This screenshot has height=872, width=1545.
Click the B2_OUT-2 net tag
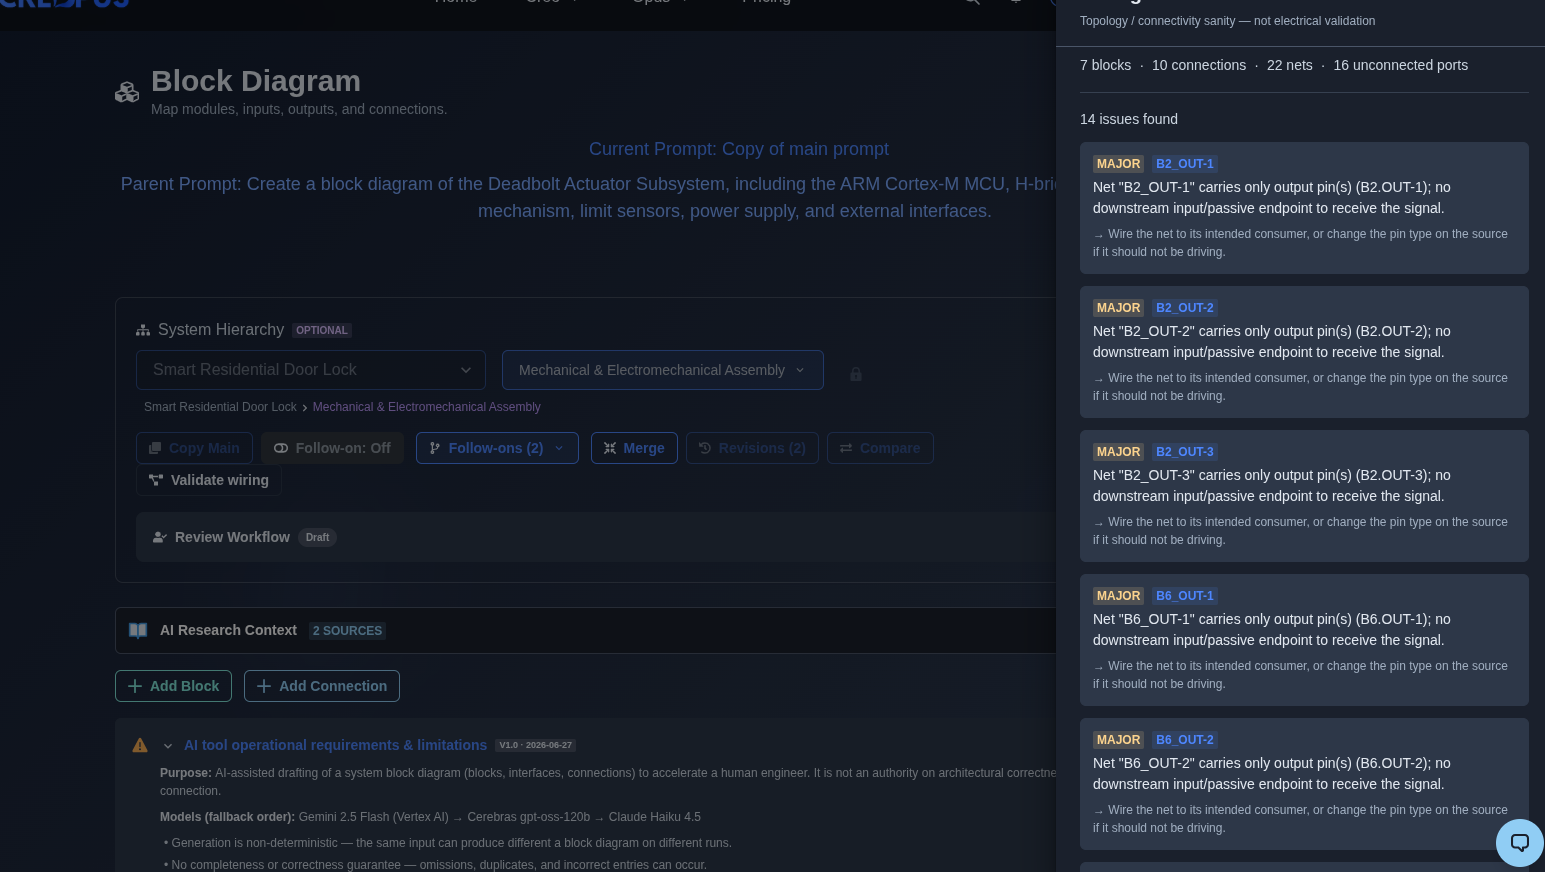[x=1185, y=308]
